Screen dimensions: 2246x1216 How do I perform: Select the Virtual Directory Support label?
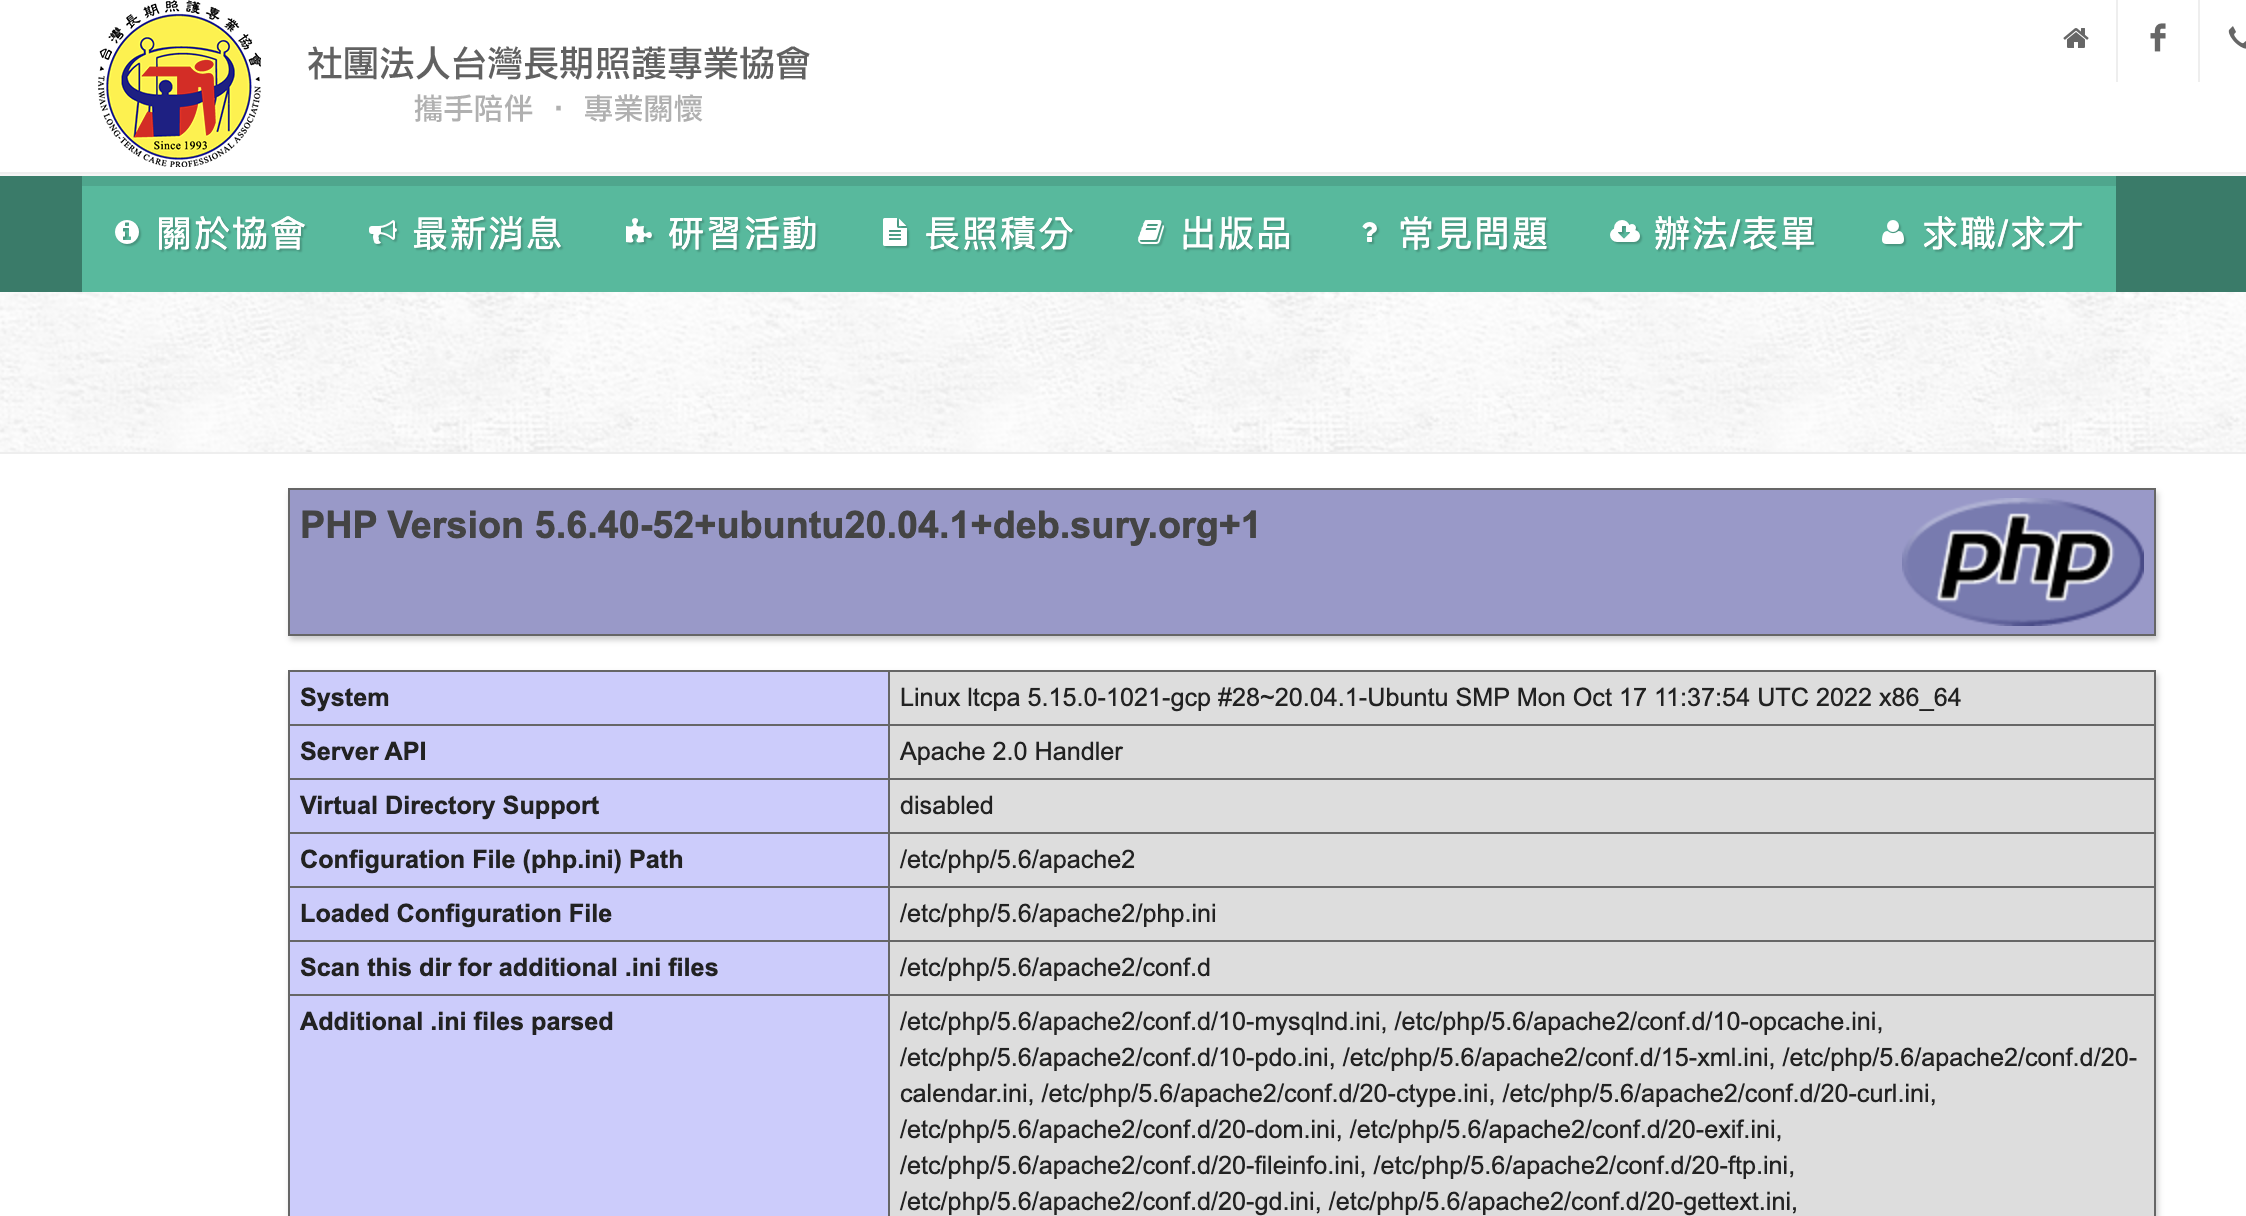click(449, 805)
